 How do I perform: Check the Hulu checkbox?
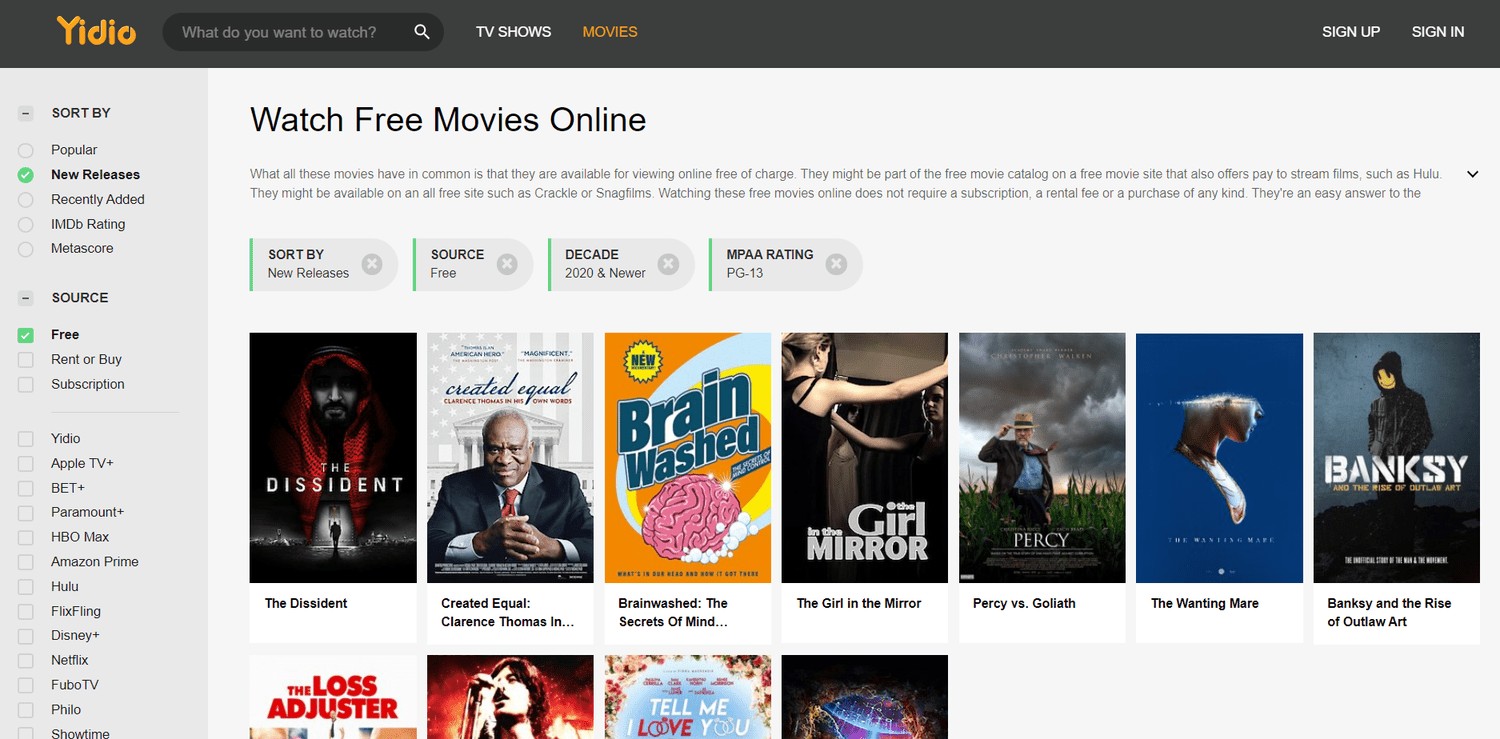[26, 587]
